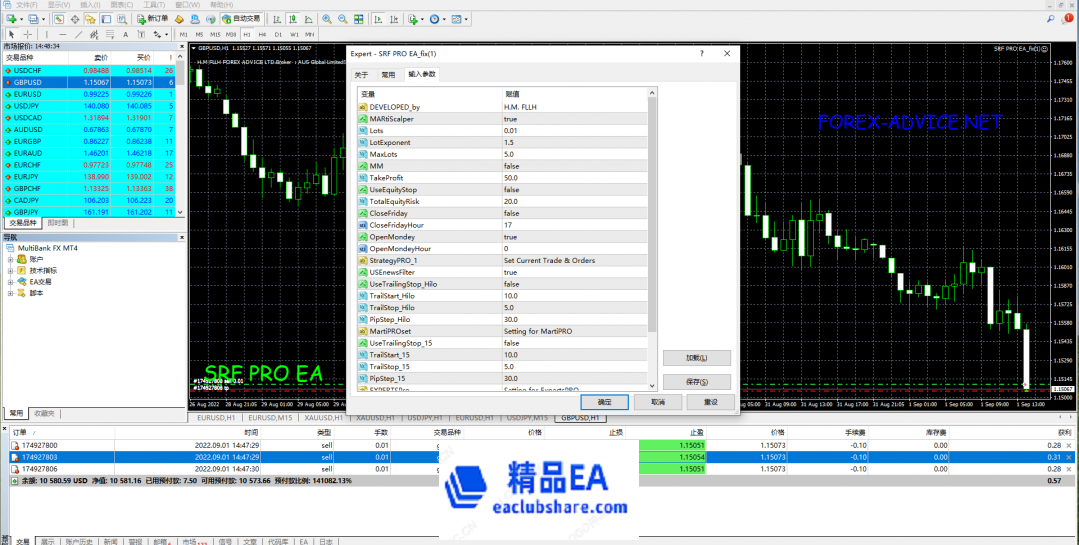The image size is (1079, 545).
Task: Toggle the Data Window crosshair icon
Action: pos(75,19)
